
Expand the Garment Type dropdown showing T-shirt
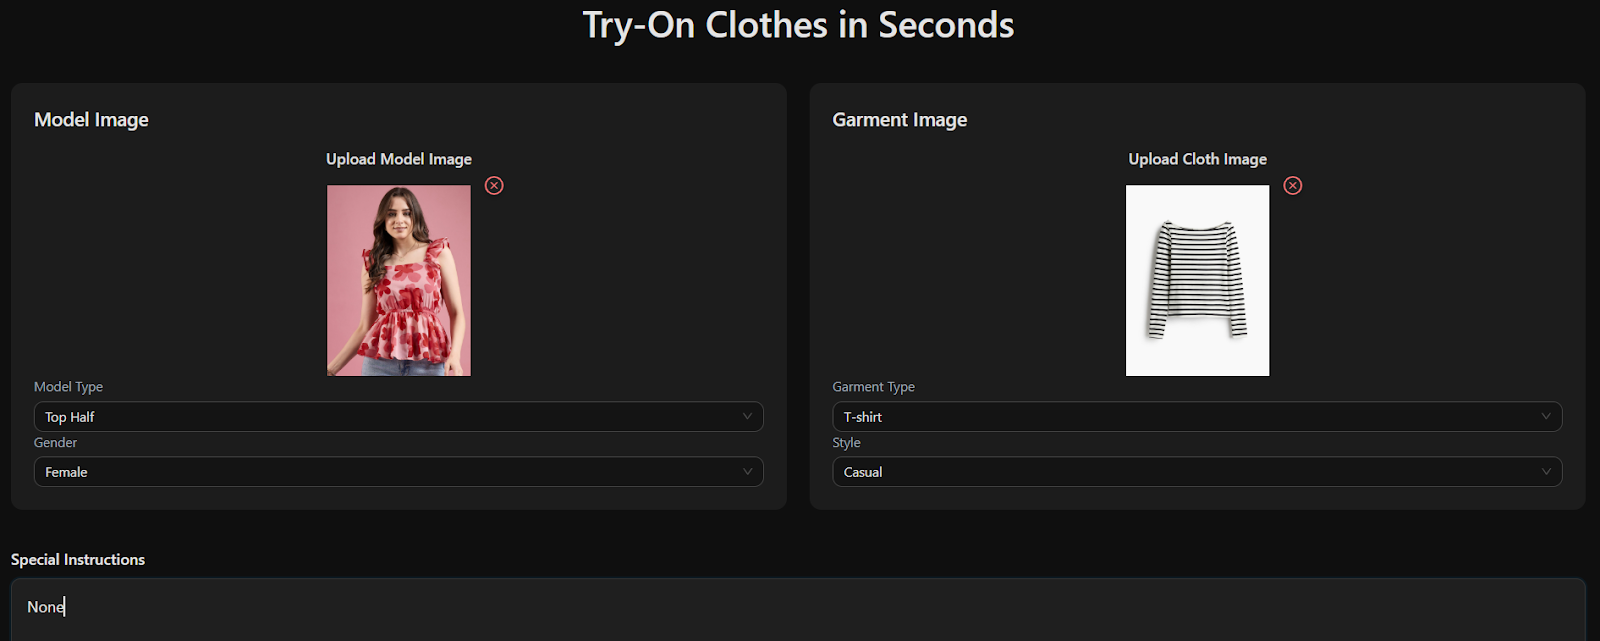[x=1196, y=417]
